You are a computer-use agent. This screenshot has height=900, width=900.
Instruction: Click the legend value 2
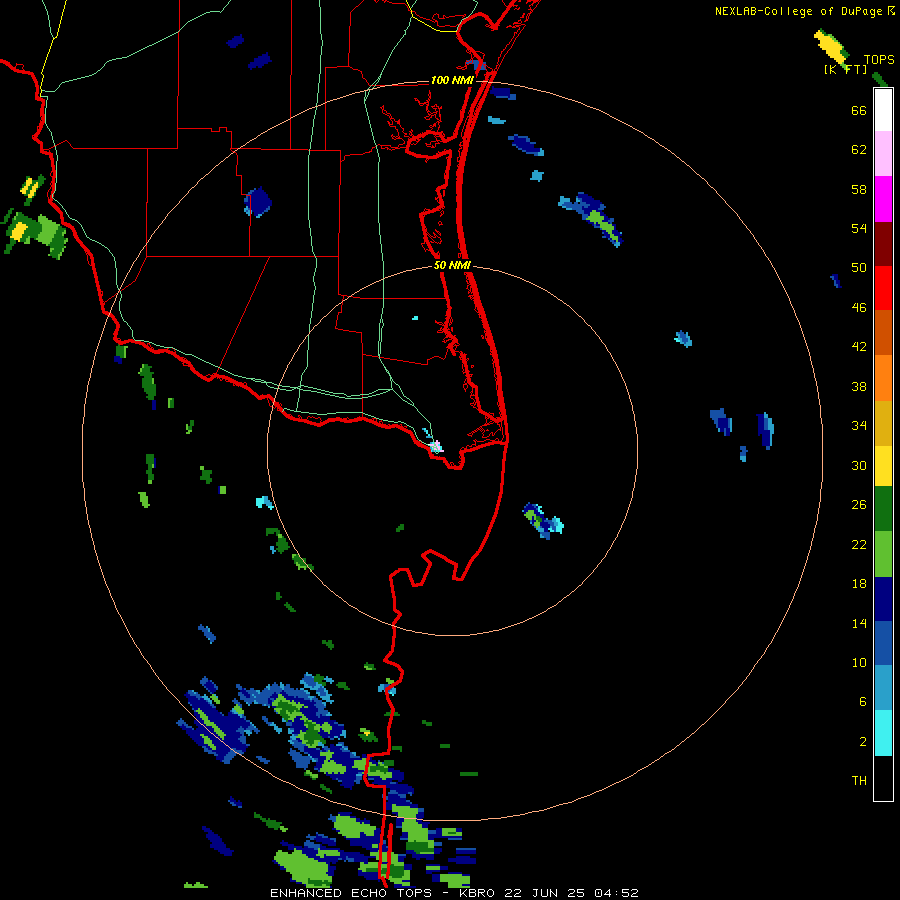(863, 742)
